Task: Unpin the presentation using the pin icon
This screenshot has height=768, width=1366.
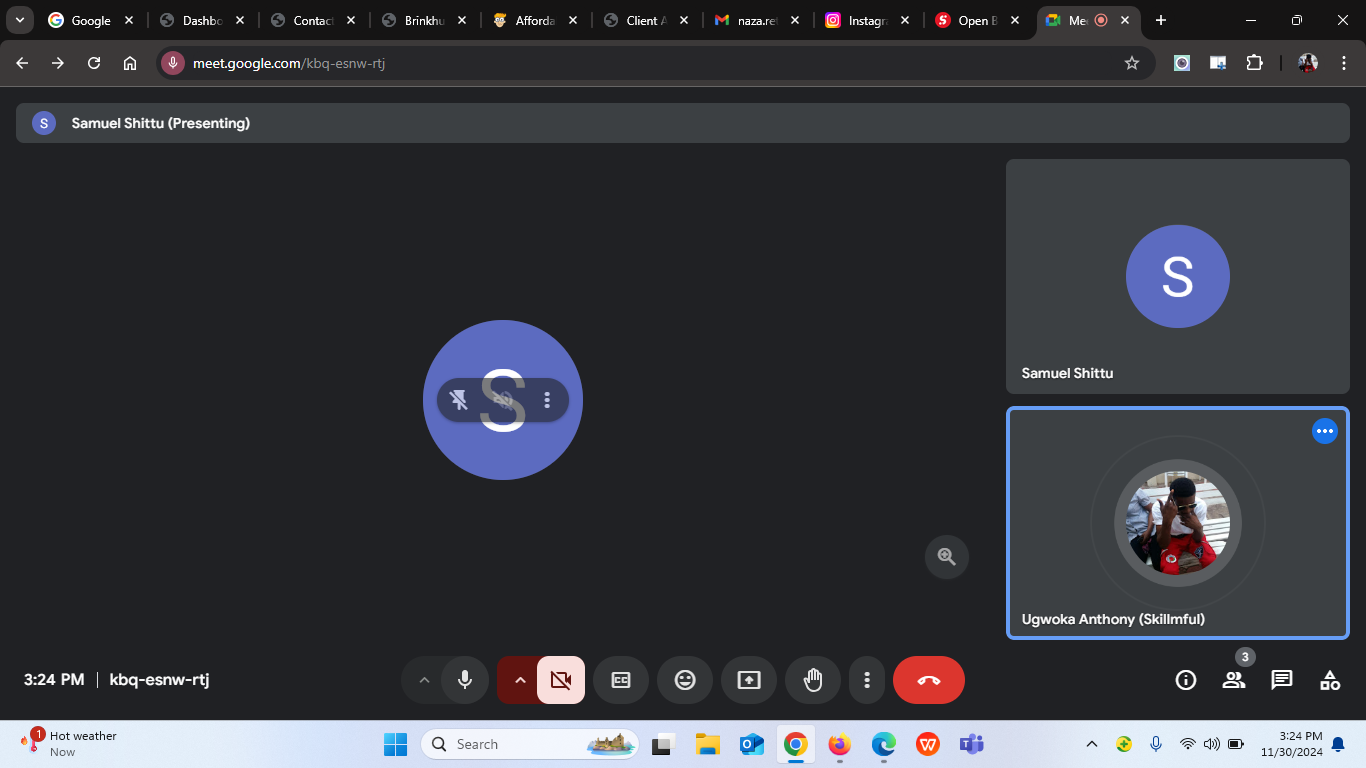Action: click(459, 400)
